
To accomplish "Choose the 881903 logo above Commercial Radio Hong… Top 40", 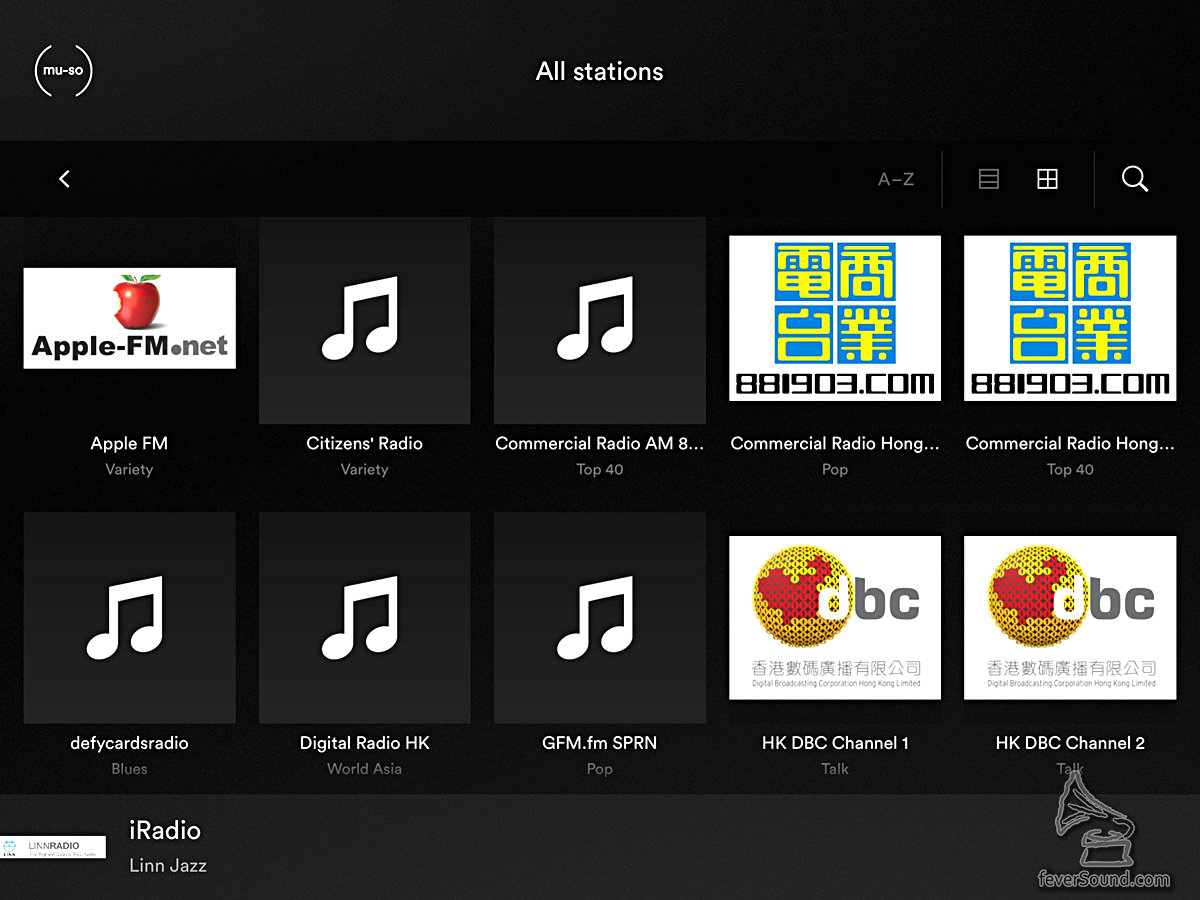I will 1070,318.
